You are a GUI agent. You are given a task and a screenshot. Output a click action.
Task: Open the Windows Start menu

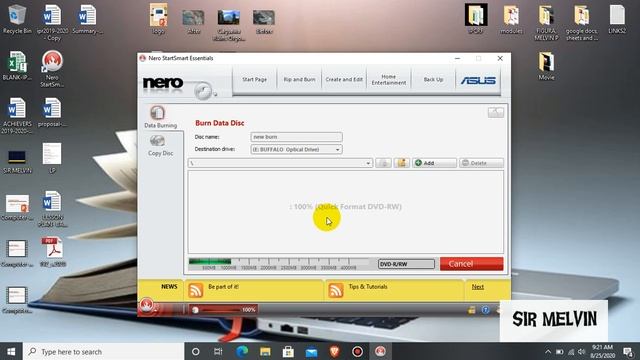pos(11,351)
